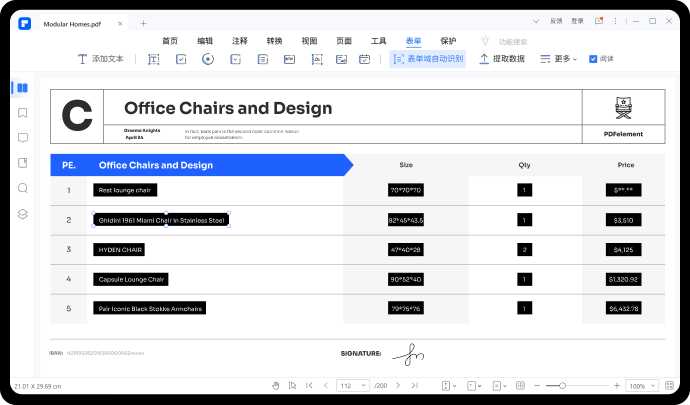This screenshot has width=690, height=405.
Task: Go to the last page
Action: 412,385
